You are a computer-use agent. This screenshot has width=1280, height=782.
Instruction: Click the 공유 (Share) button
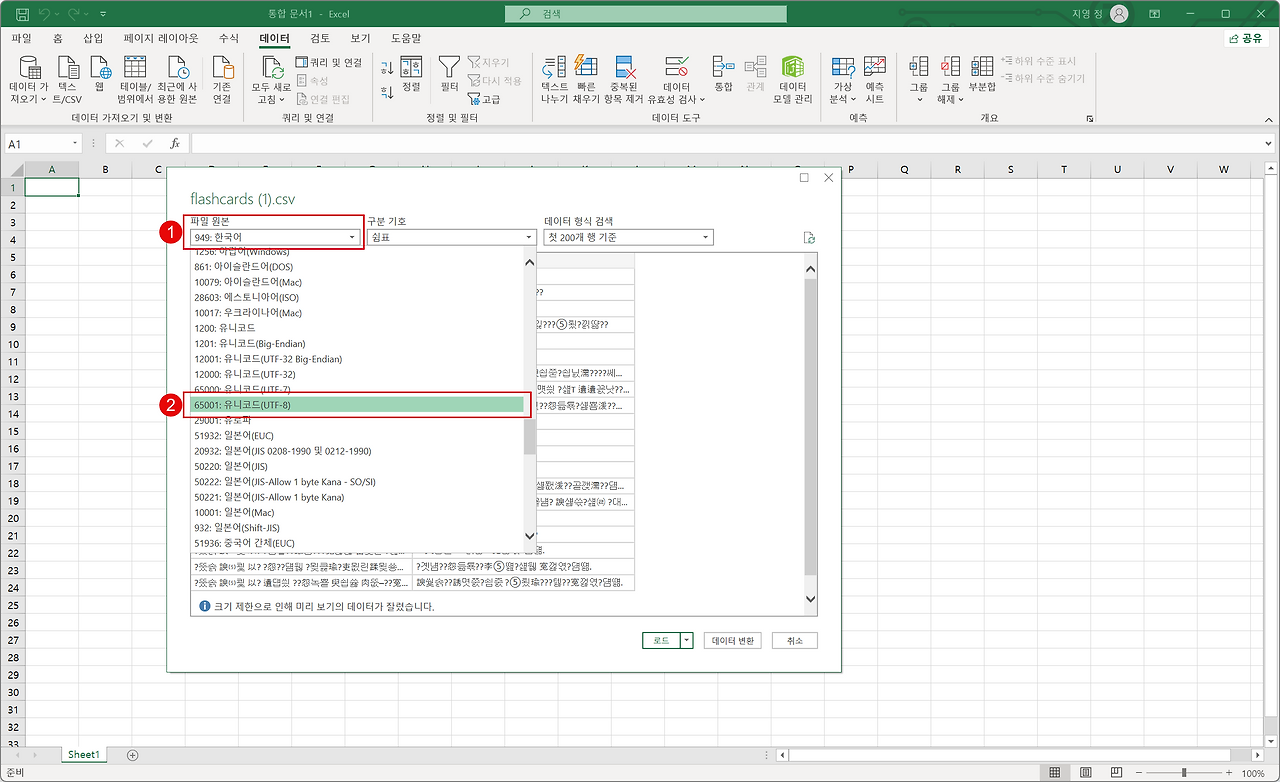(x=1245, y=38)
